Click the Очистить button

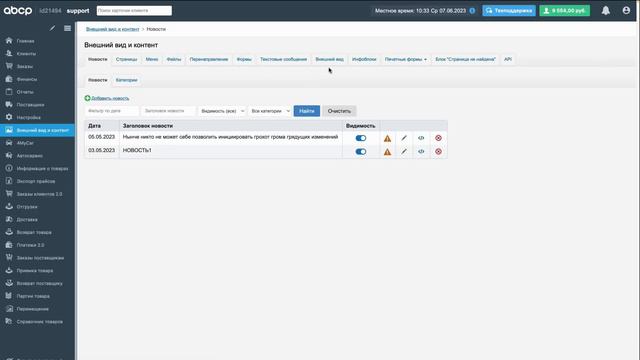point(339,111)
